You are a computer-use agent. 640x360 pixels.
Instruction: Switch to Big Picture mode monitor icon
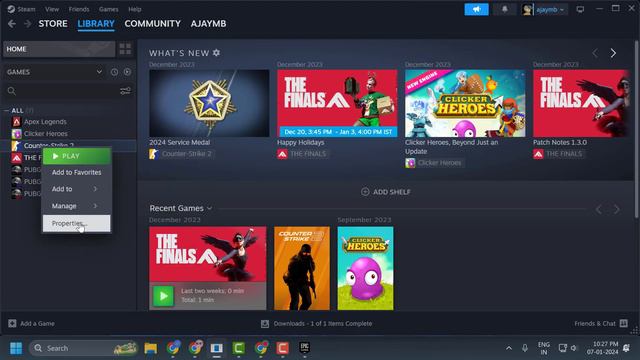580,9
